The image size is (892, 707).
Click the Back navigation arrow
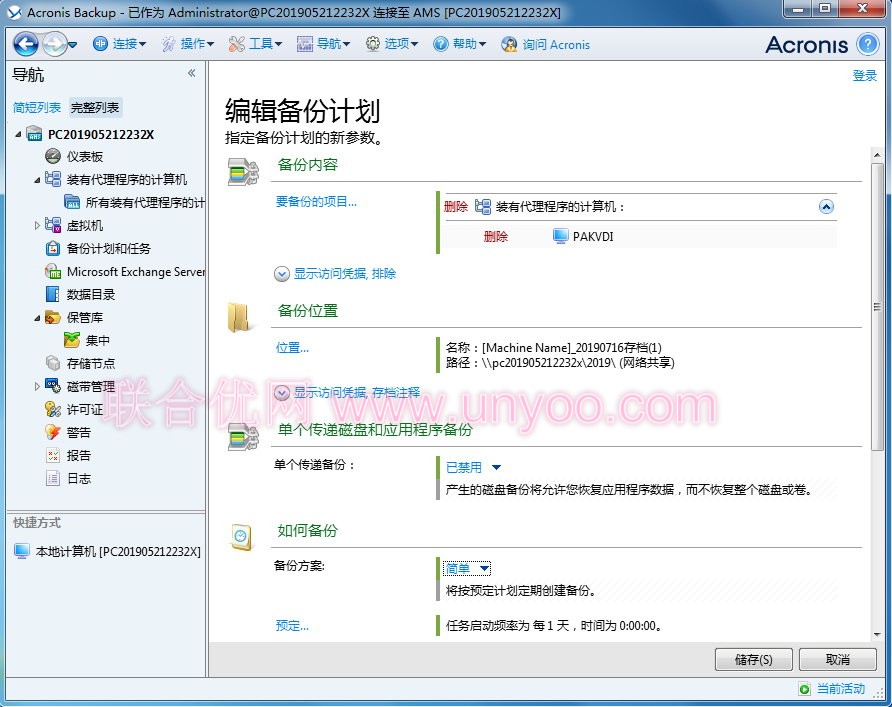(26, 44)
